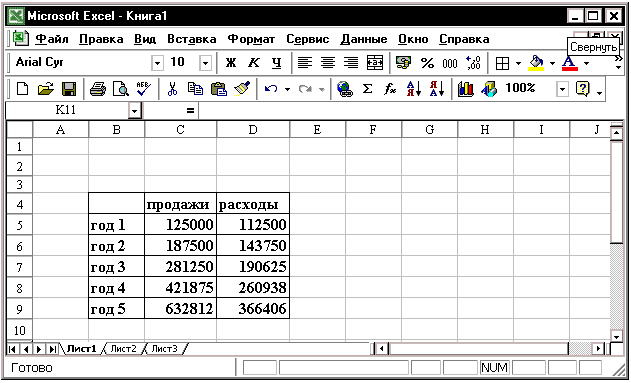This screenshot has width=631, height=383.
Task: Cut selection with scissors icon
Action: point(172,89)
